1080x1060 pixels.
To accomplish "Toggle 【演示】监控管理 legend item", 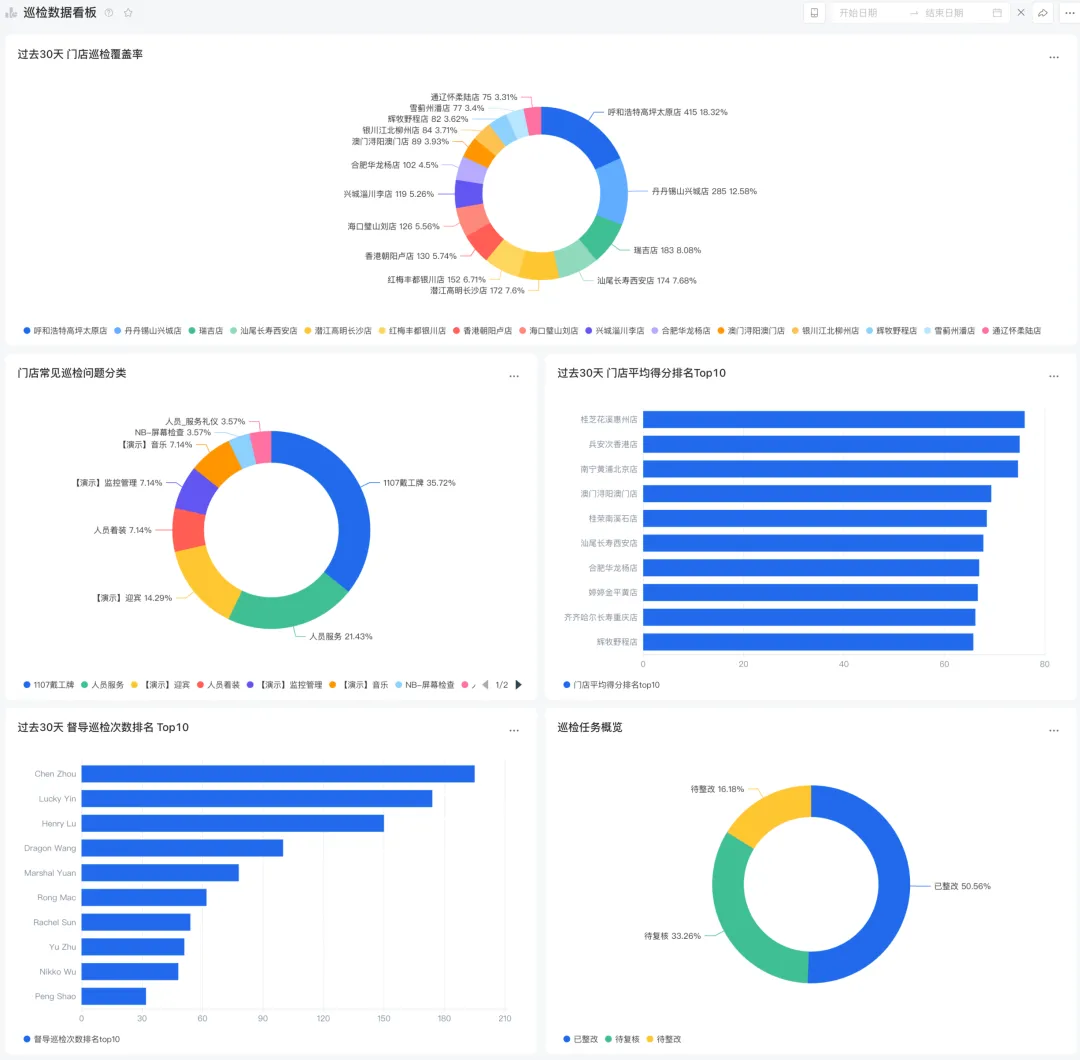I will (x=284, y=685).
